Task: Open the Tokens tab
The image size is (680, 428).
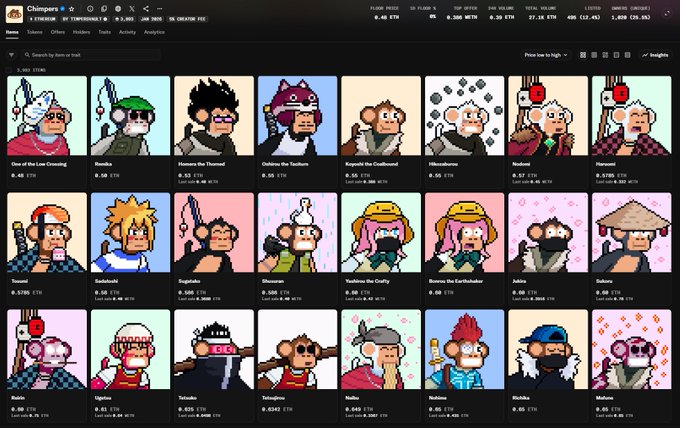Action: 35,32
